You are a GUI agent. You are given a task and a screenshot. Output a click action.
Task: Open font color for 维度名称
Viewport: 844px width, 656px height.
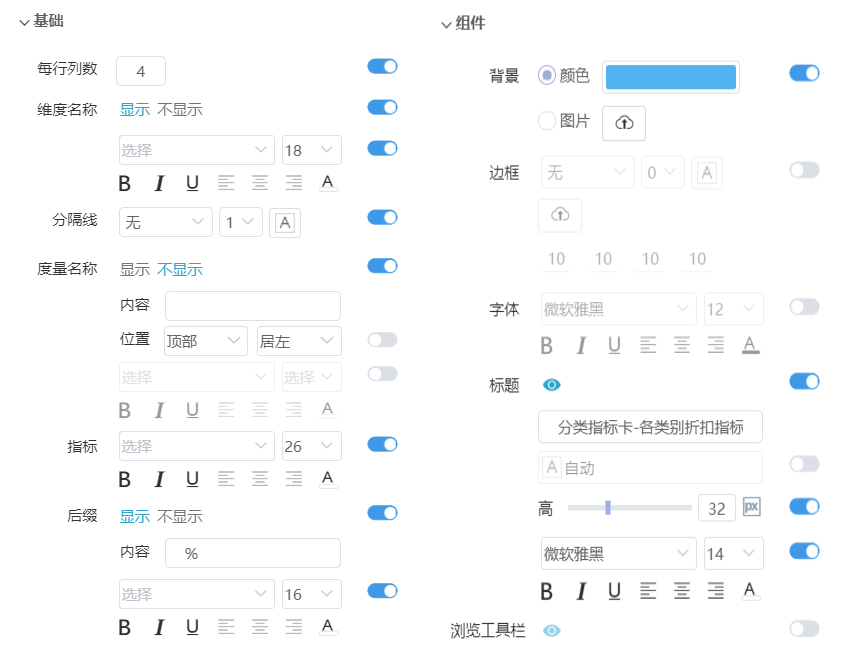click(x=327, y=183)
